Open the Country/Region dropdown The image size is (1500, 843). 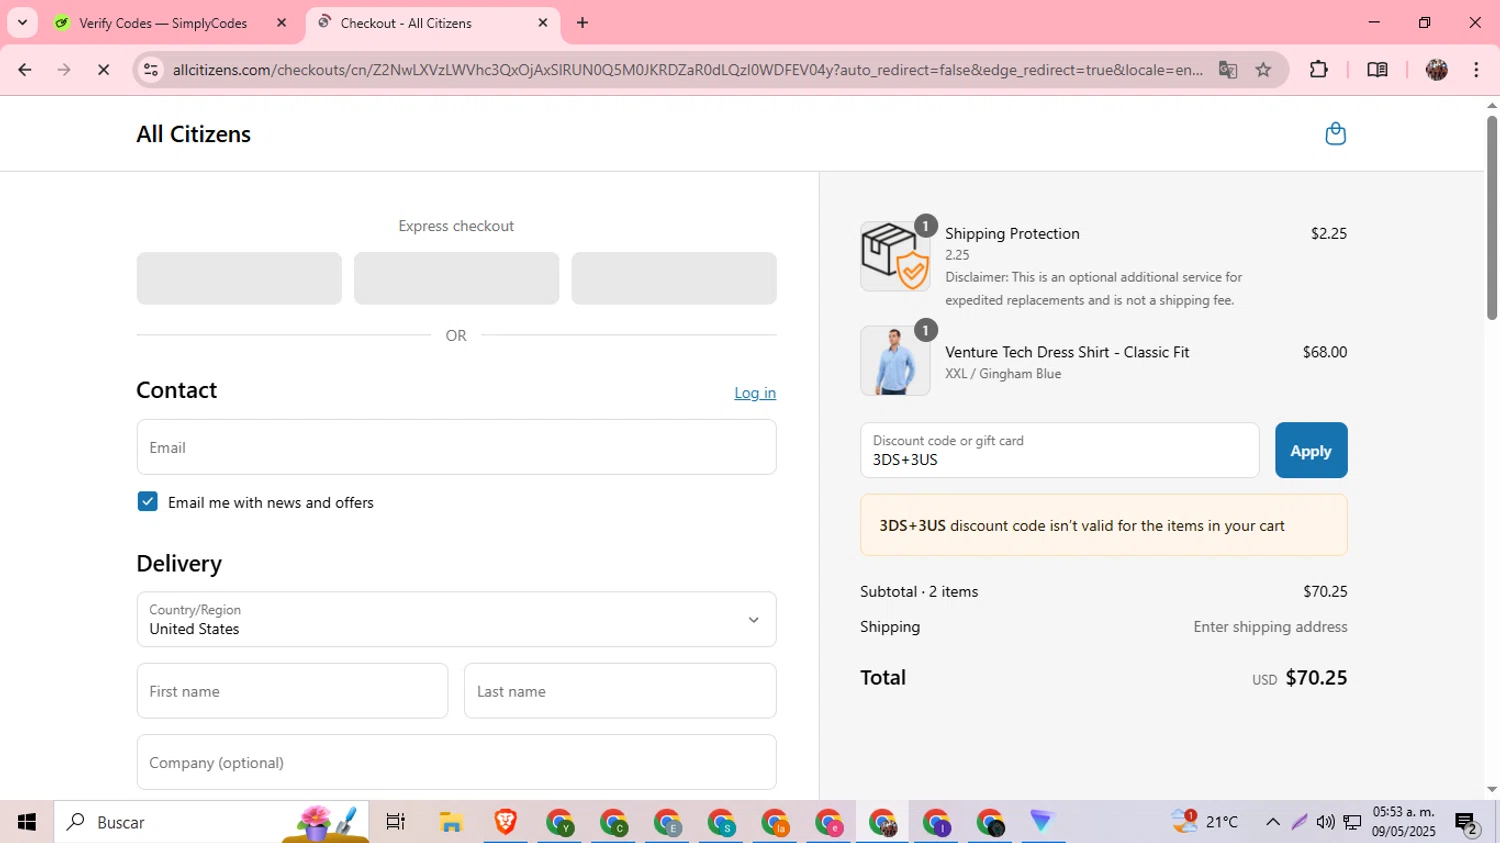[456, 619]
